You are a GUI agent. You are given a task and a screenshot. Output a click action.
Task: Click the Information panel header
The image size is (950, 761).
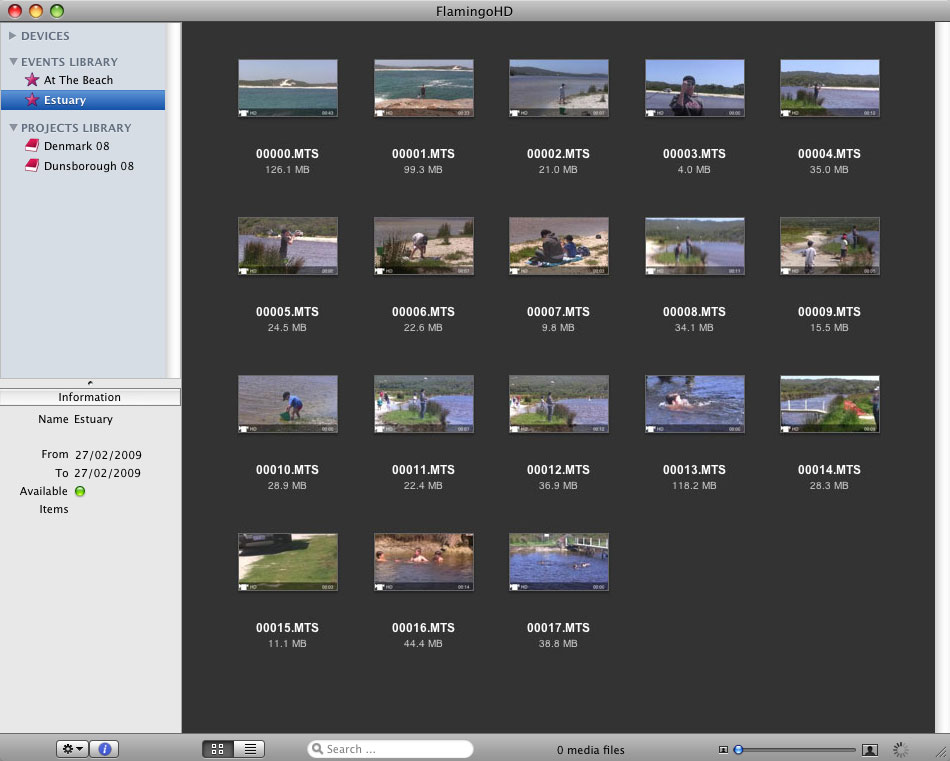[90, 397]
